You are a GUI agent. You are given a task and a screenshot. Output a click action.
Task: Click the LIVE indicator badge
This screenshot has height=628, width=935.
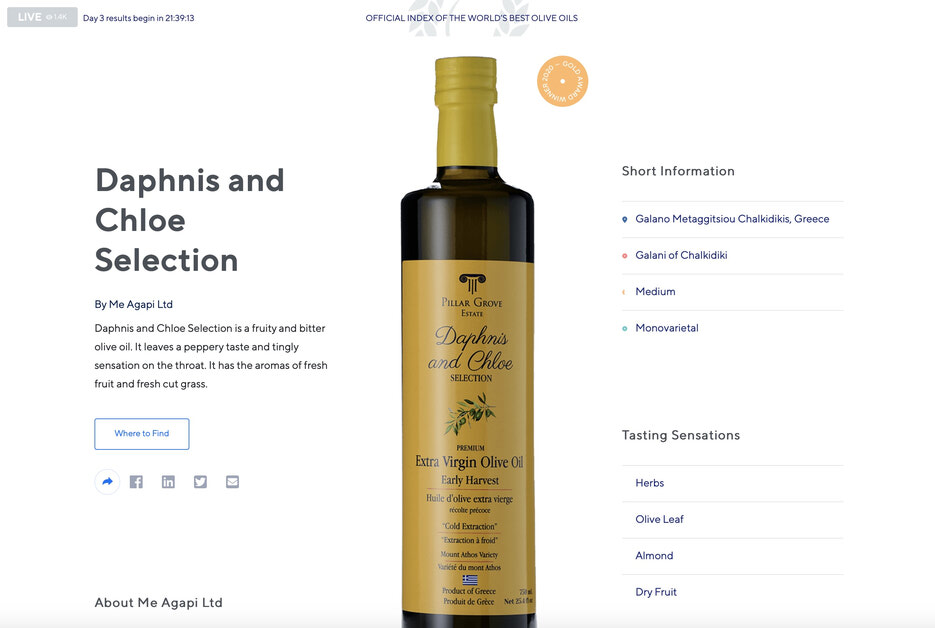pyautogui.click(x=42, y=17)
